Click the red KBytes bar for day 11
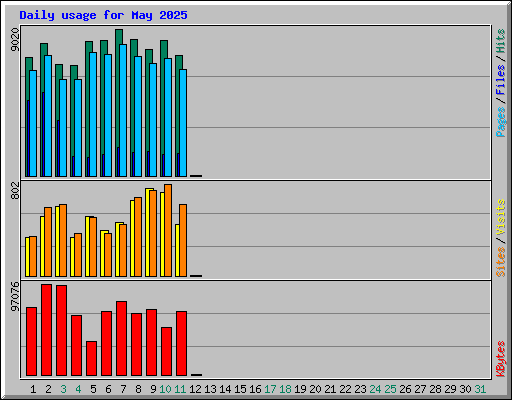Screen dimensions: 512x400 click(x=181, y=344)
